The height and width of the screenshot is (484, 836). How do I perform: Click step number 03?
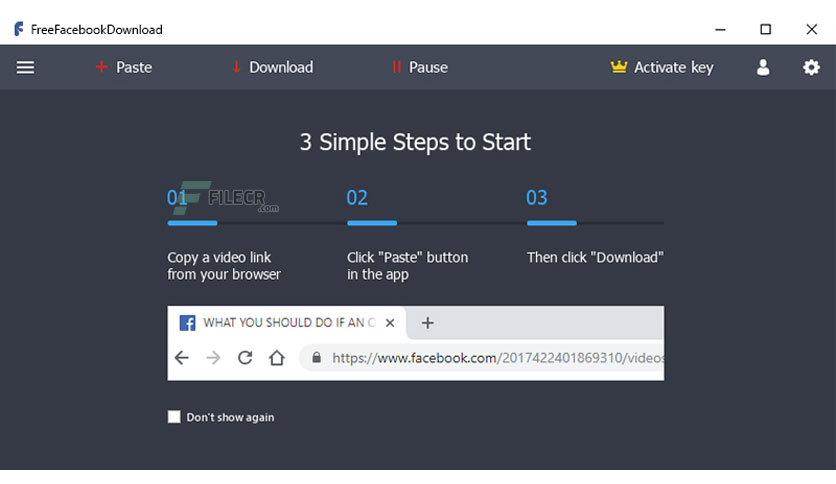tap(537, 198)
